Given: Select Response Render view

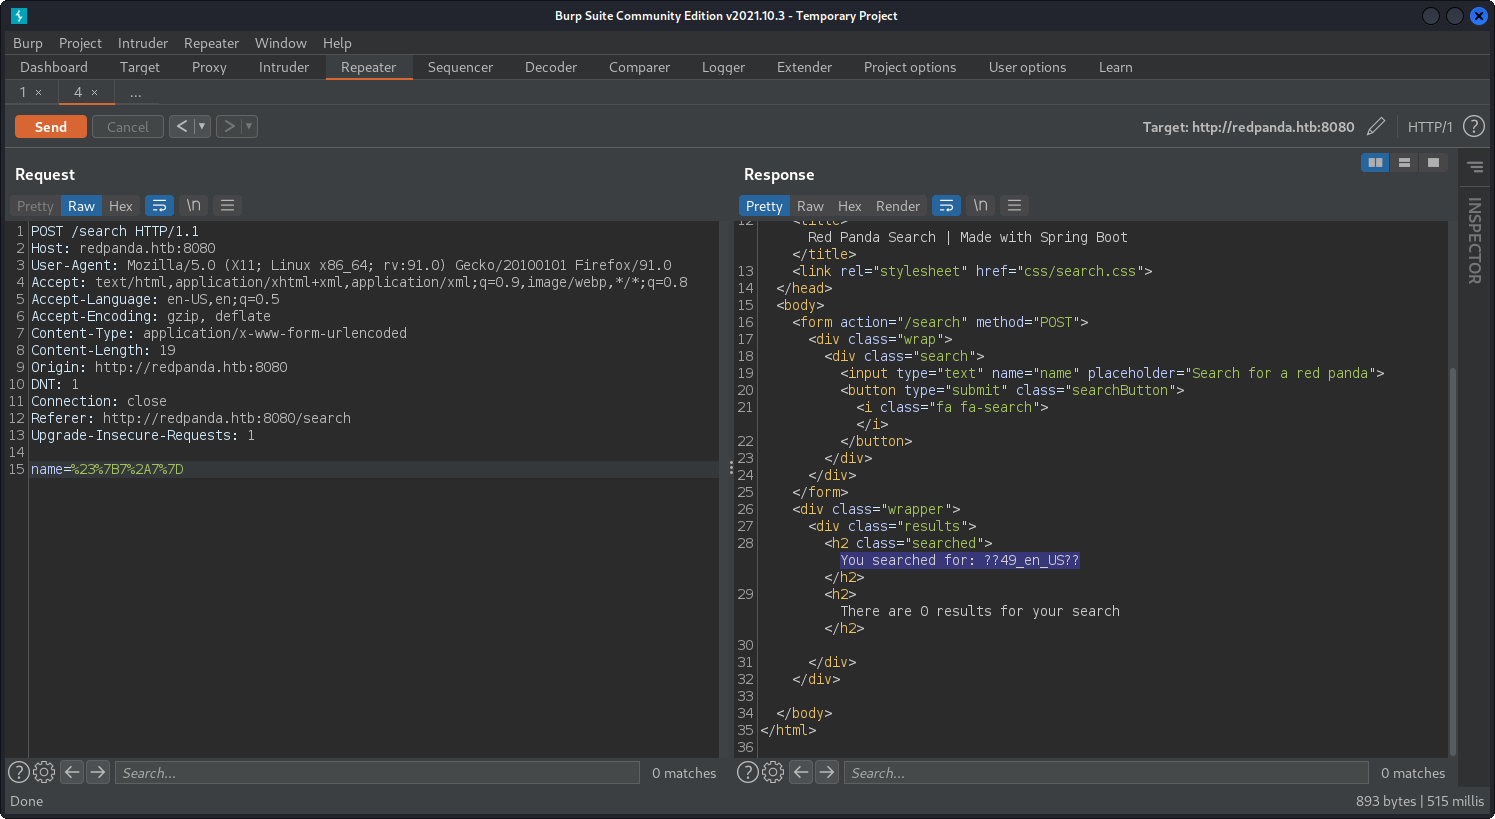Looking at the screenshot, I should [898, 206].
